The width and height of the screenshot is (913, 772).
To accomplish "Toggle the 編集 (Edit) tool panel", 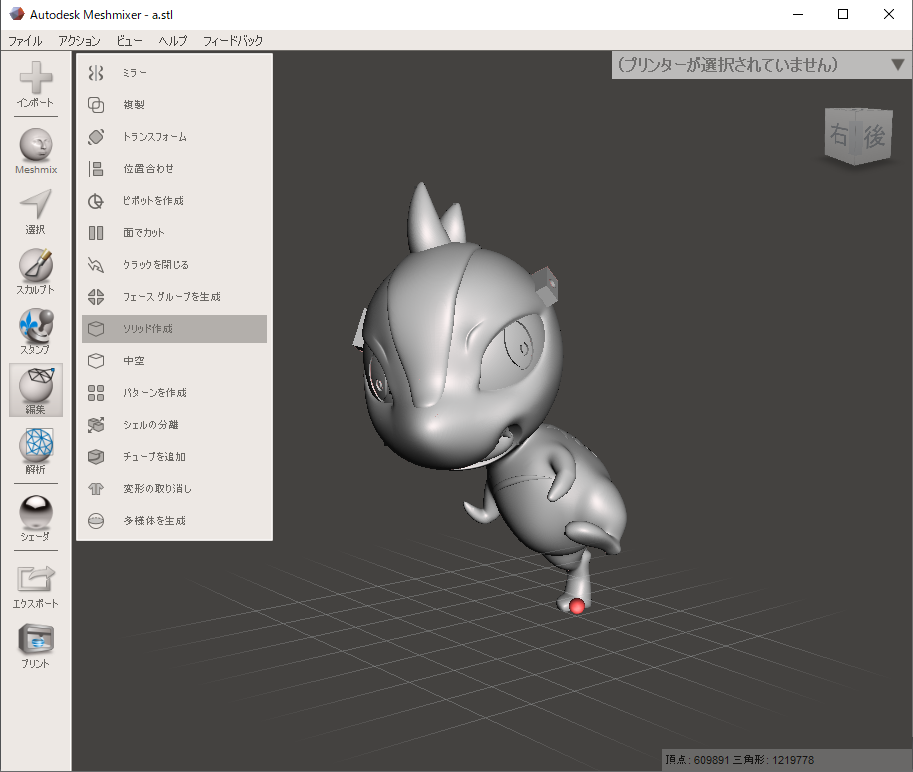I will pyautogui.click(x=36, y=391).
